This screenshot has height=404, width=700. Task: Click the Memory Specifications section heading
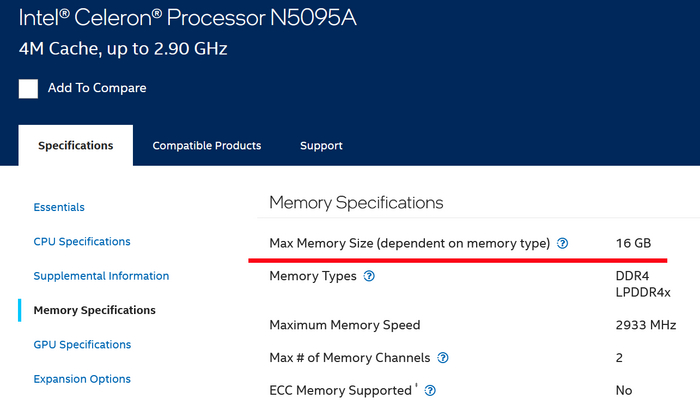pos(356,202)
